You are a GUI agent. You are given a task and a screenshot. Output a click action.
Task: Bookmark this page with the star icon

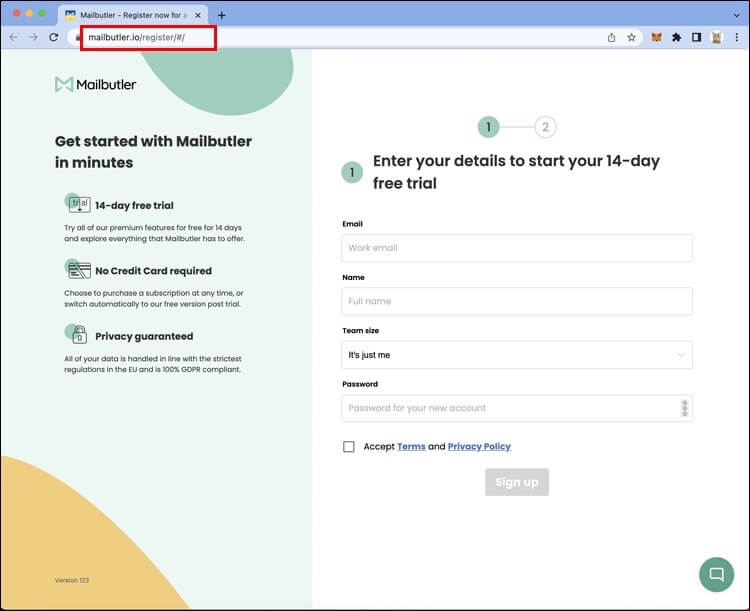(x=631, y=37)
